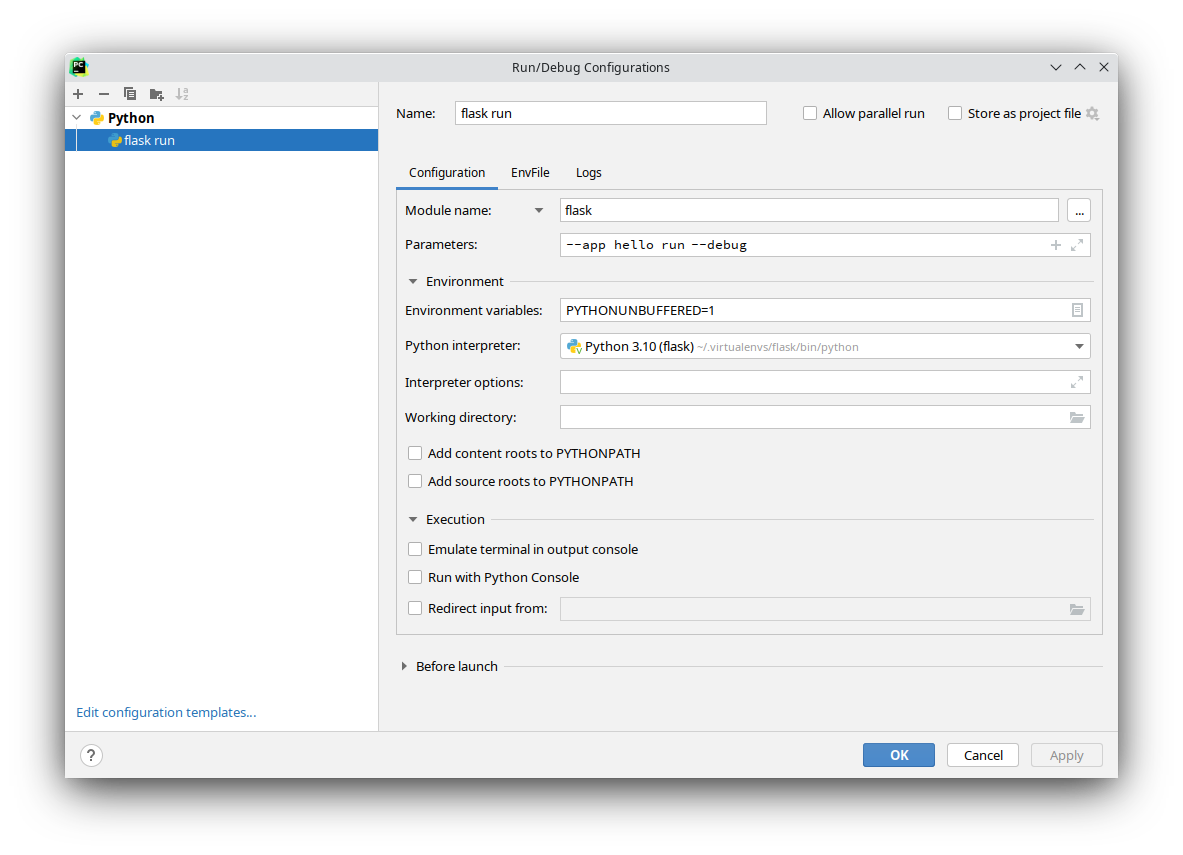
Task: Expand the Parameters field editor
Action: pyautogui.click(x=1077, y=245)
